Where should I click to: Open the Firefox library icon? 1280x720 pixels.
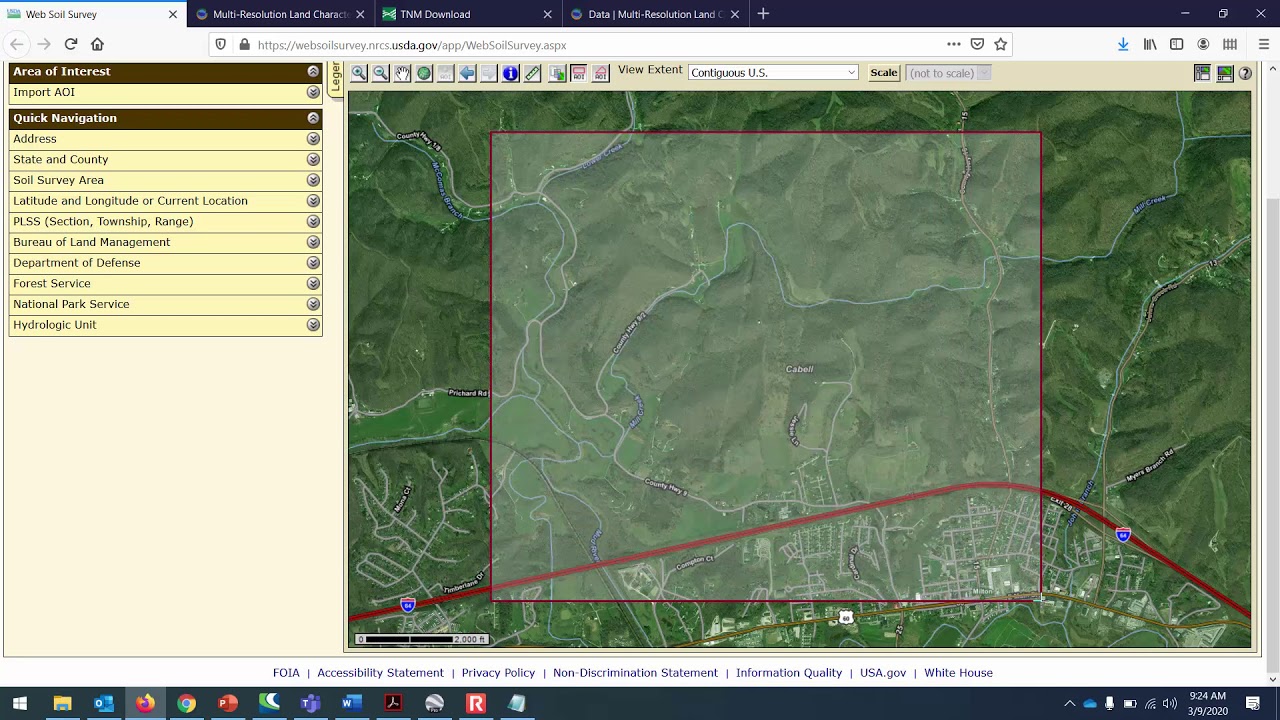(x=1150, y=44)
